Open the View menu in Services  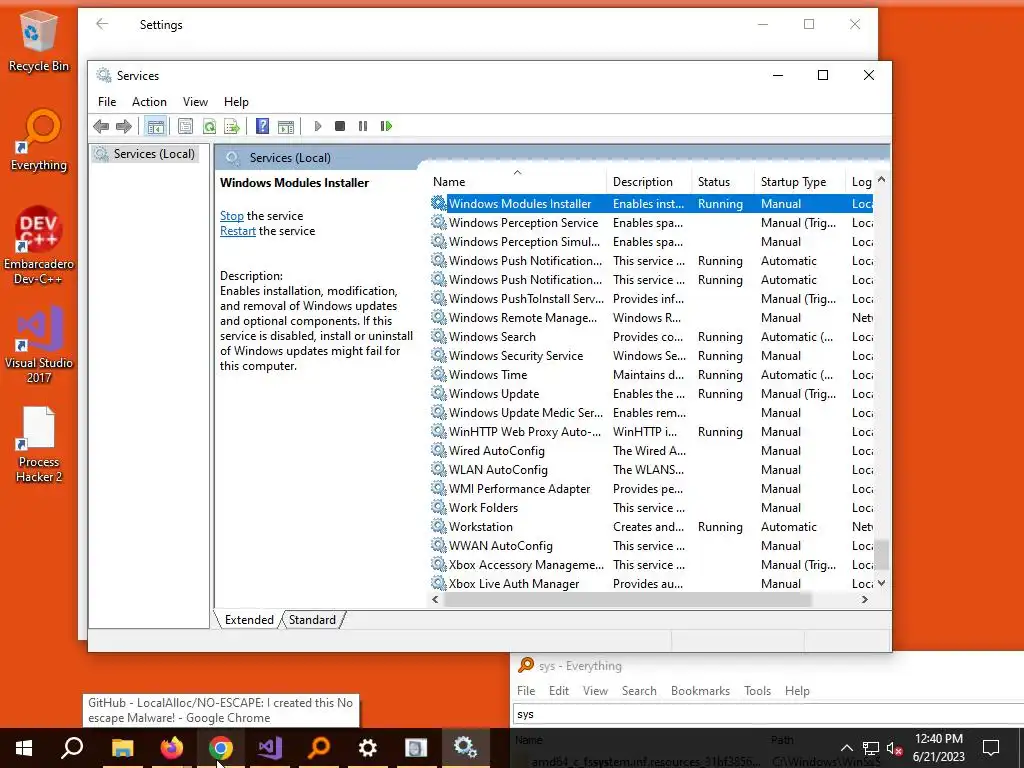tap(195, 102)
